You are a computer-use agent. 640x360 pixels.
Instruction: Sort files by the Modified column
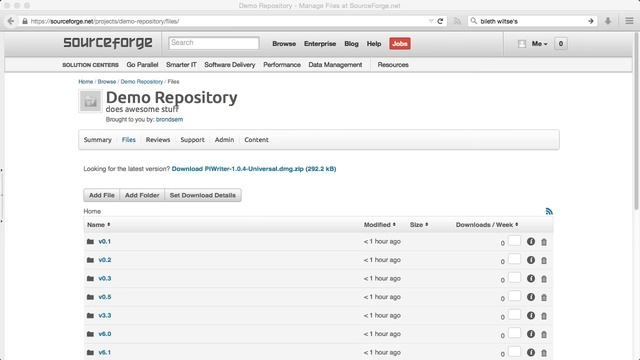[x=380, y=225]
